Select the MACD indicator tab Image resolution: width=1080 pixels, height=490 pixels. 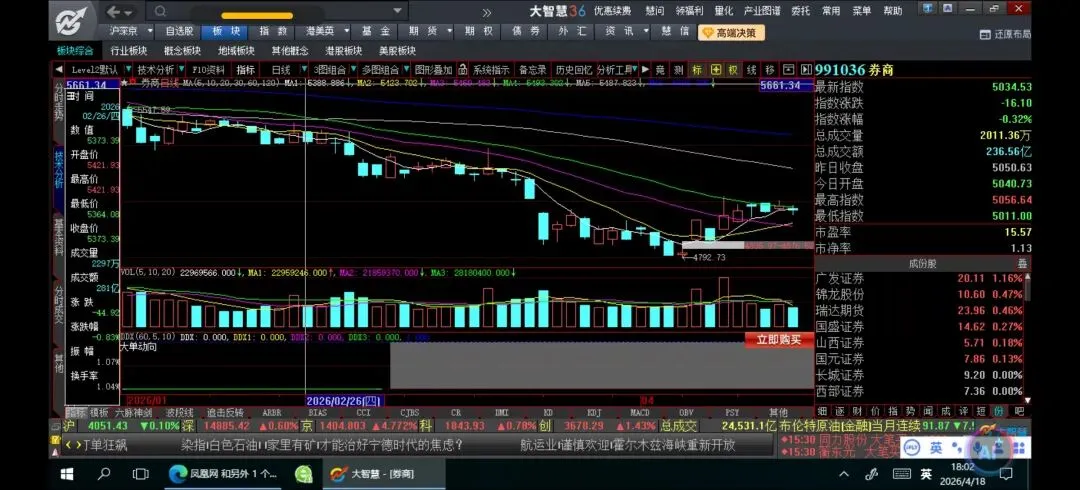(641, 412)
